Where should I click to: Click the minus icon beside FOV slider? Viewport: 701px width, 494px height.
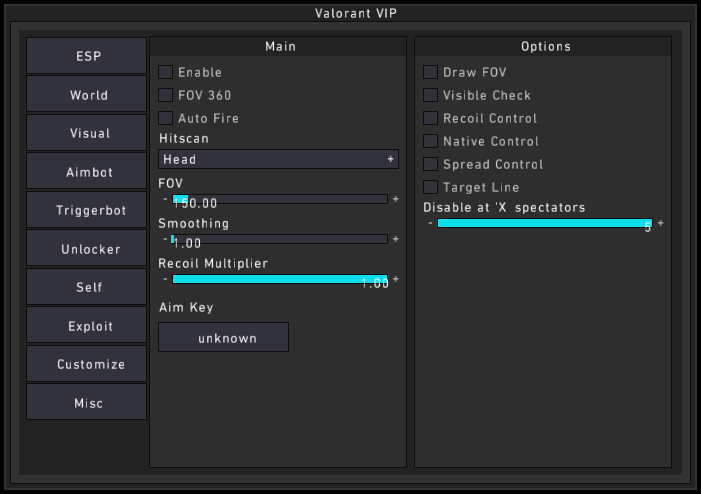pos(165,199)
